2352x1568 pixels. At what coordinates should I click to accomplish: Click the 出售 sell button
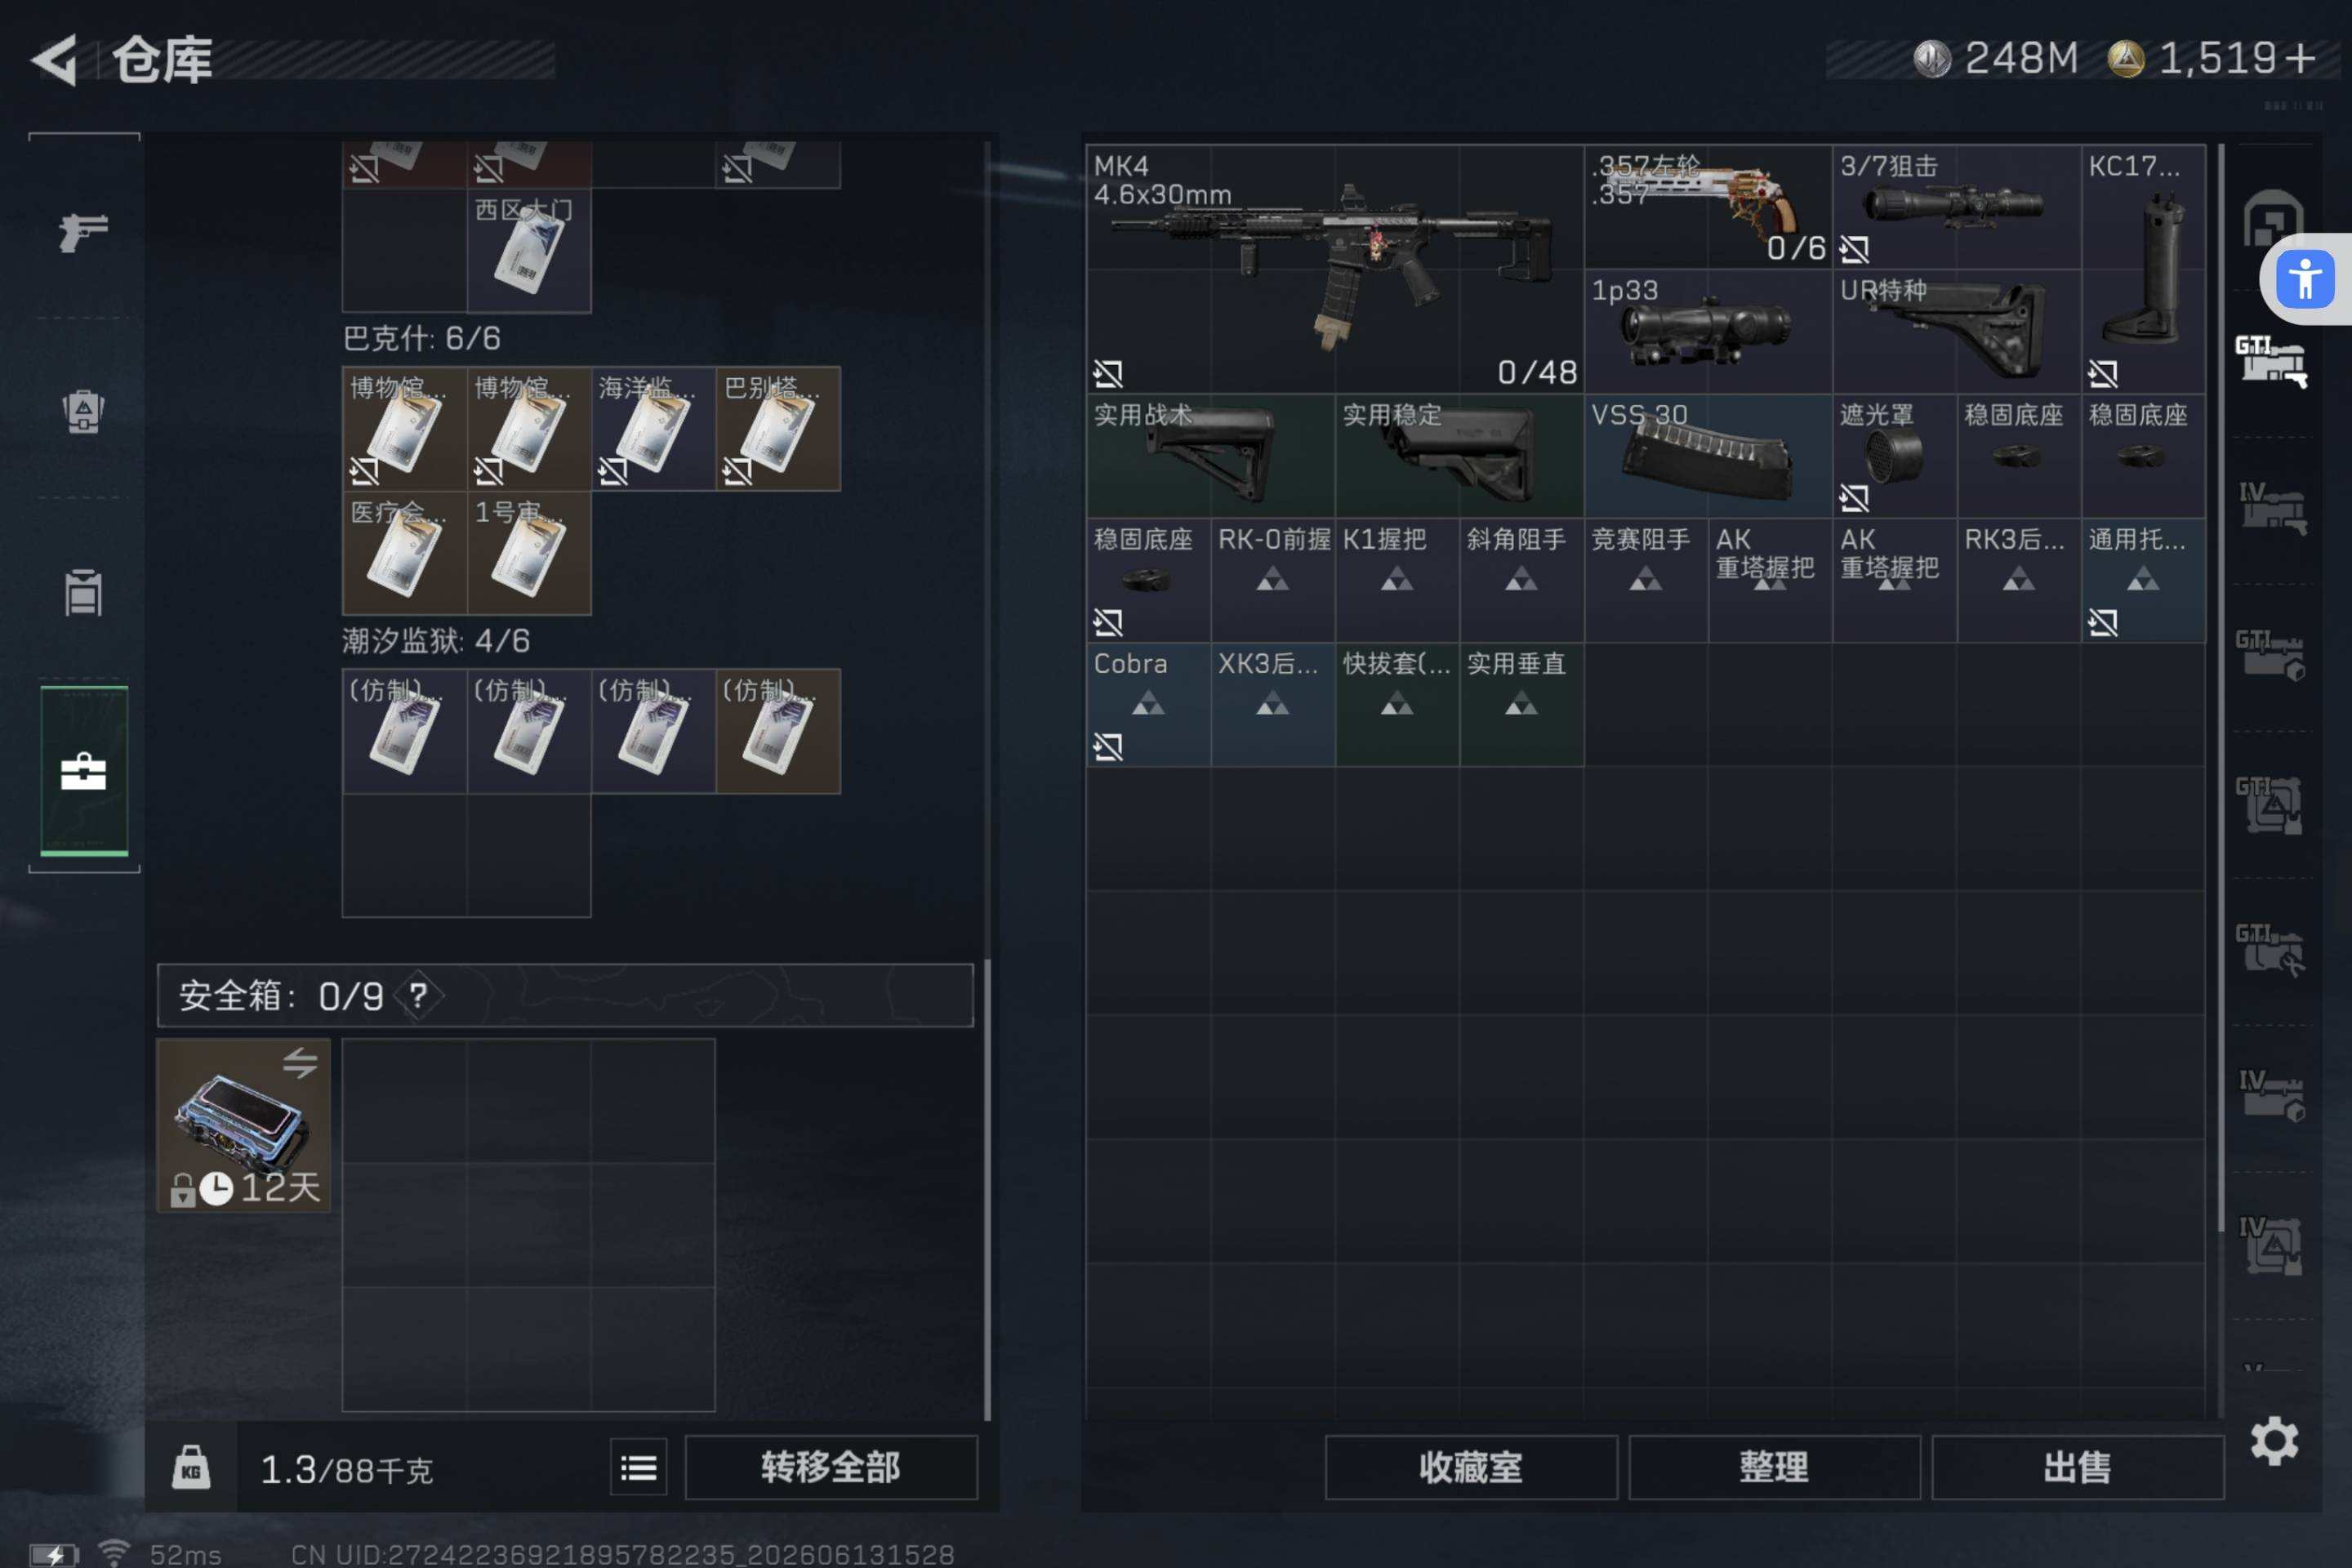[x=2078, y=1468]
